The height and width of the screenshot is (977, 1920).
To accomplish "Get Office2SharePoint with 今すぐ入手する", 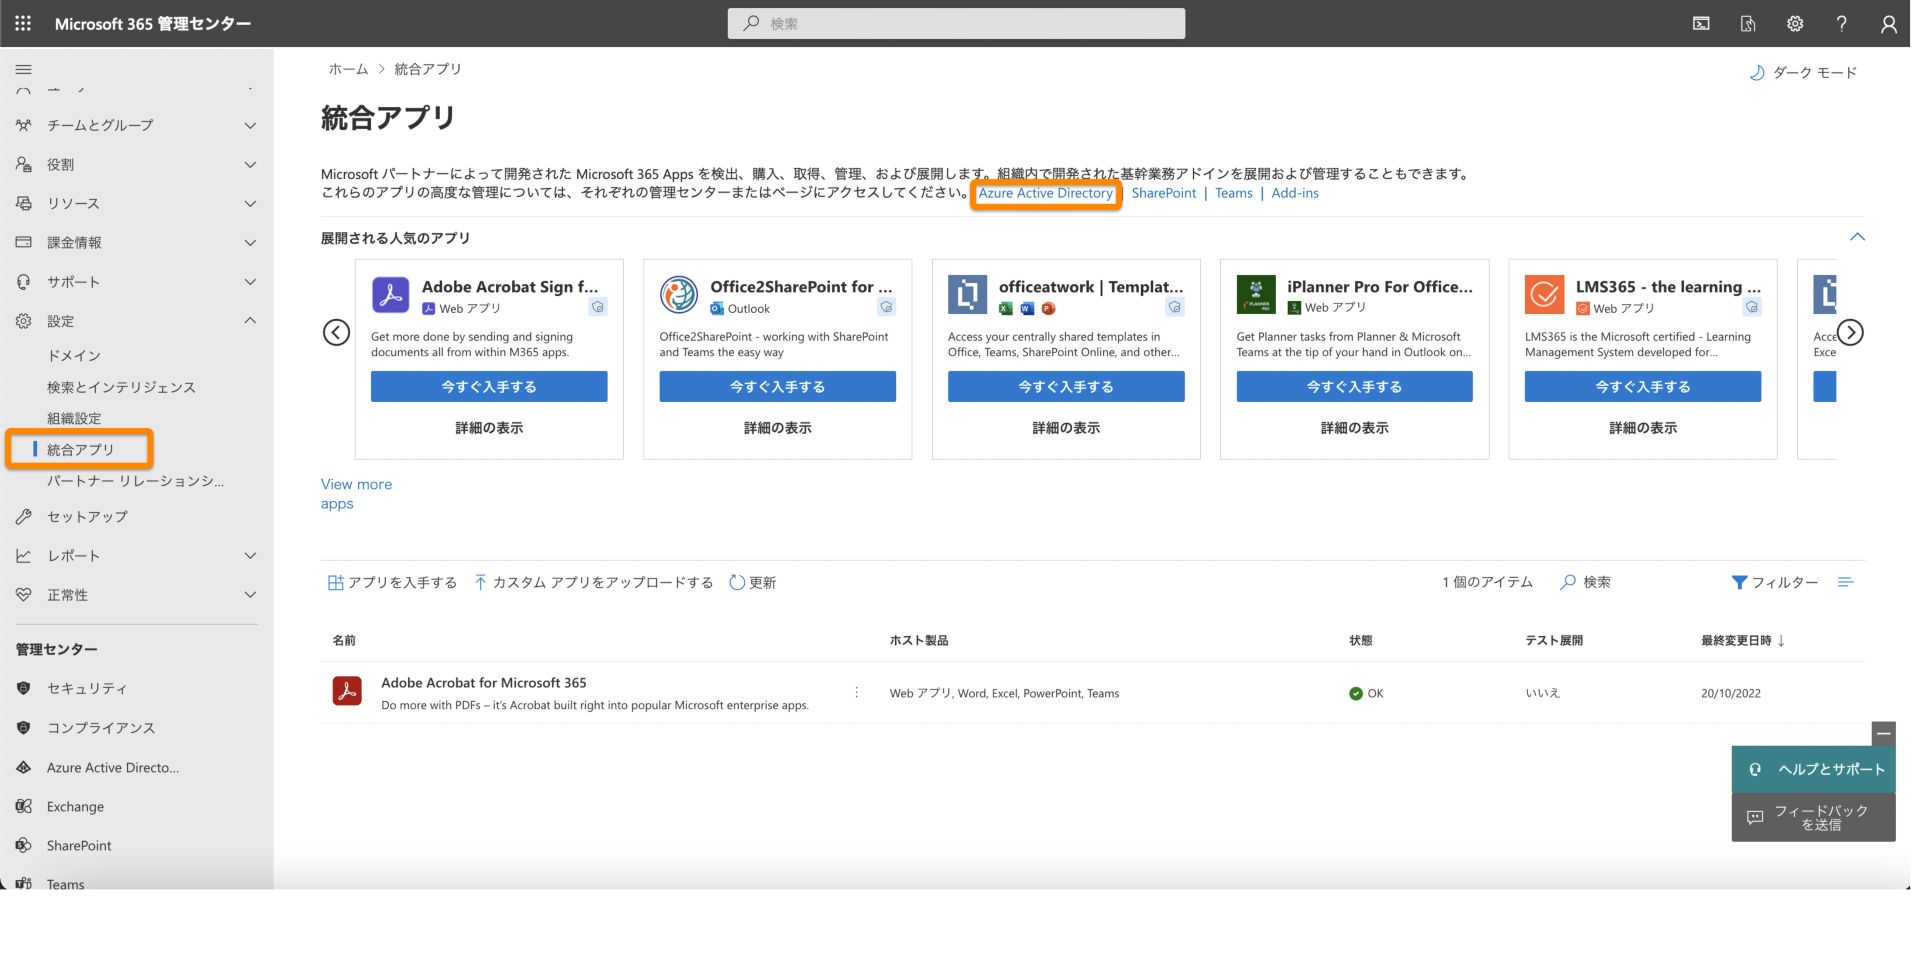I will [x=777, y=387].
